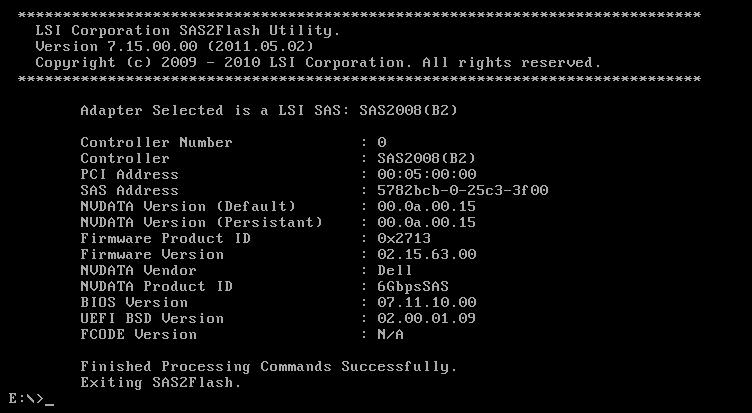This screenshot has height=413, width=752.
Task: Select the Version 7.15.00.00 text line
Action: 175,47
